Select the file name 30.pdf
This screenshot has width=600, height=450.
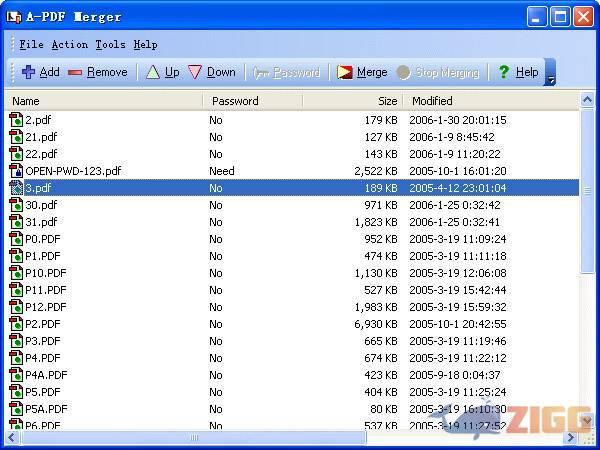click(x=41, y=205)
